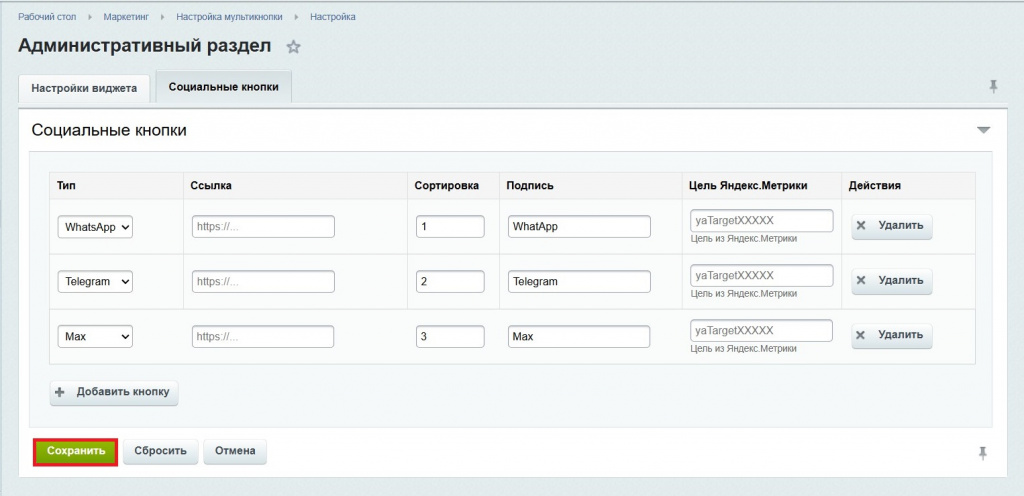This screenshot has width=1024, height=496.
Task: Delete the WhatsApp row
Action: 892,226
